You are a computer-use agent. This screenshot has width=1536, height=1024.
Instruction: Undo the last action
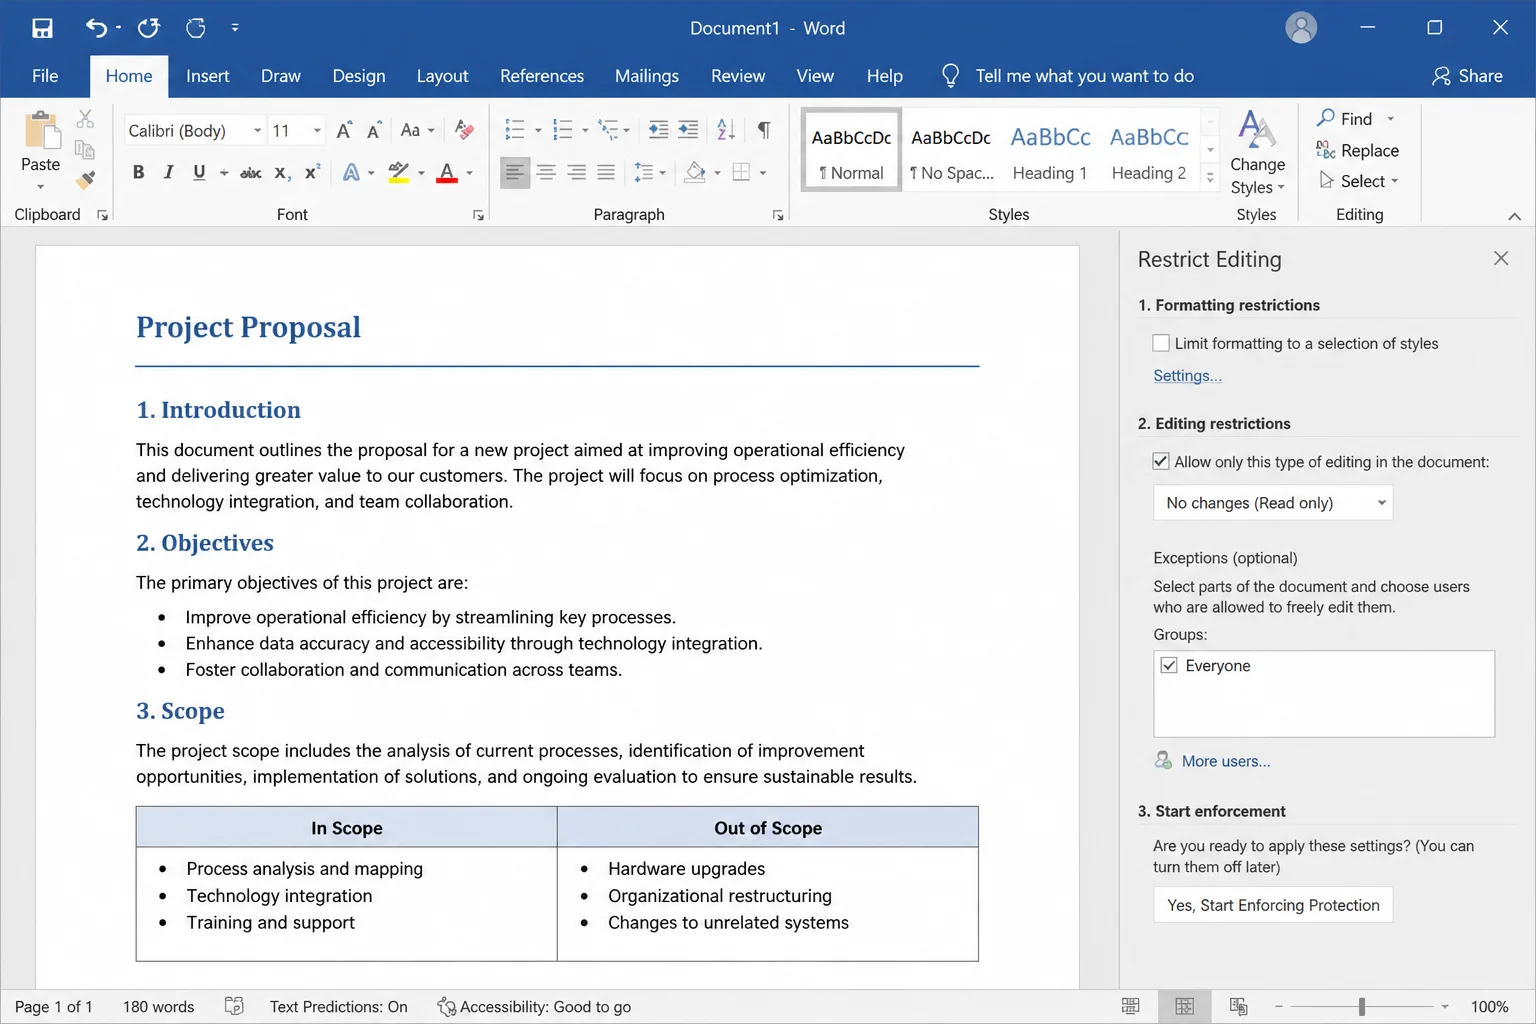click(96, 28)
